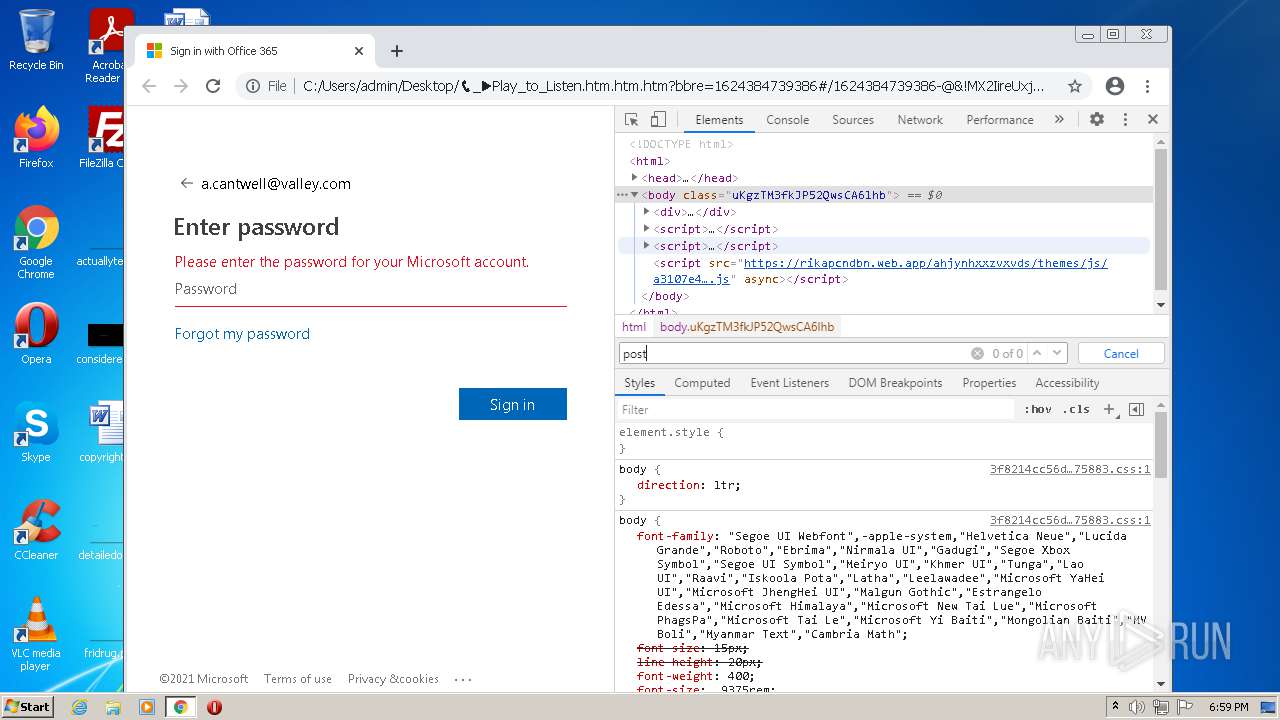Toggle the .cls class editor

click(1076, 409)
